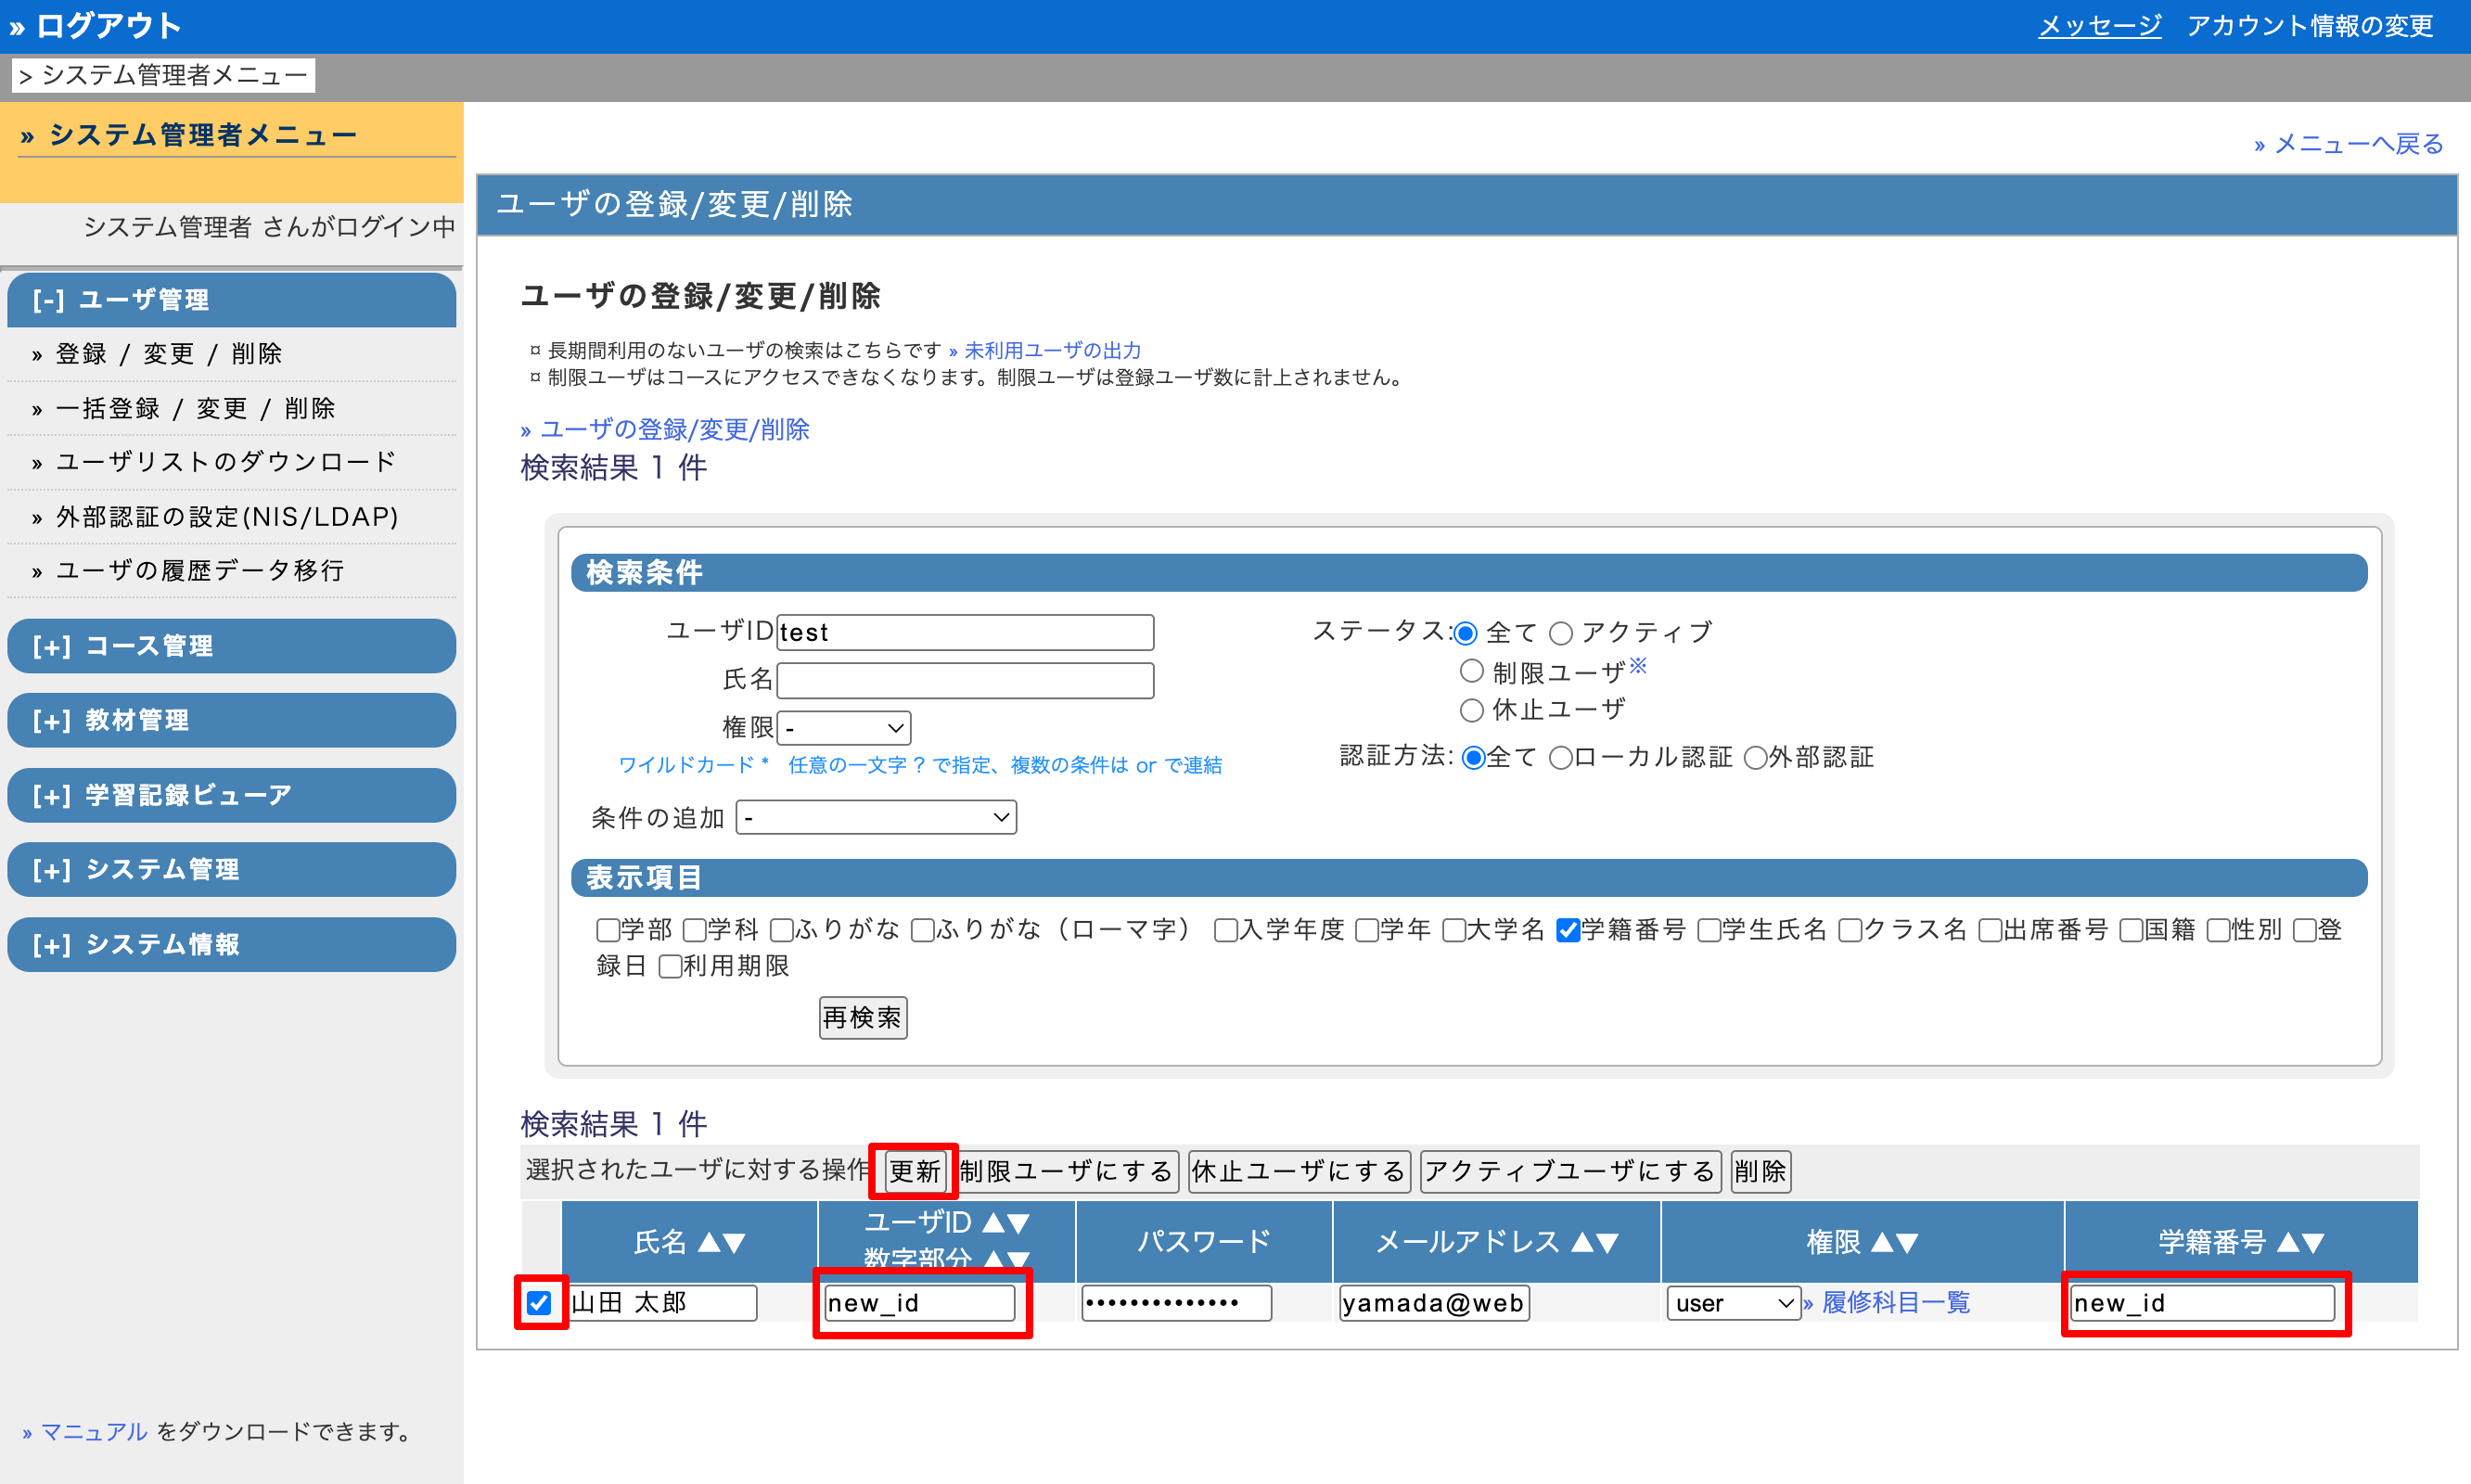Enable the ふりがな display checkbox
Screen dimensions: 2471x1484
[x=782, y=930]
